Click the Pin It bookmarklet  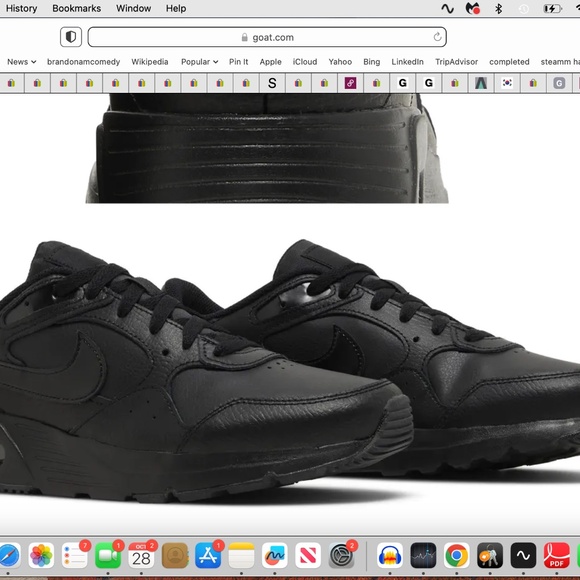point(239,62)
